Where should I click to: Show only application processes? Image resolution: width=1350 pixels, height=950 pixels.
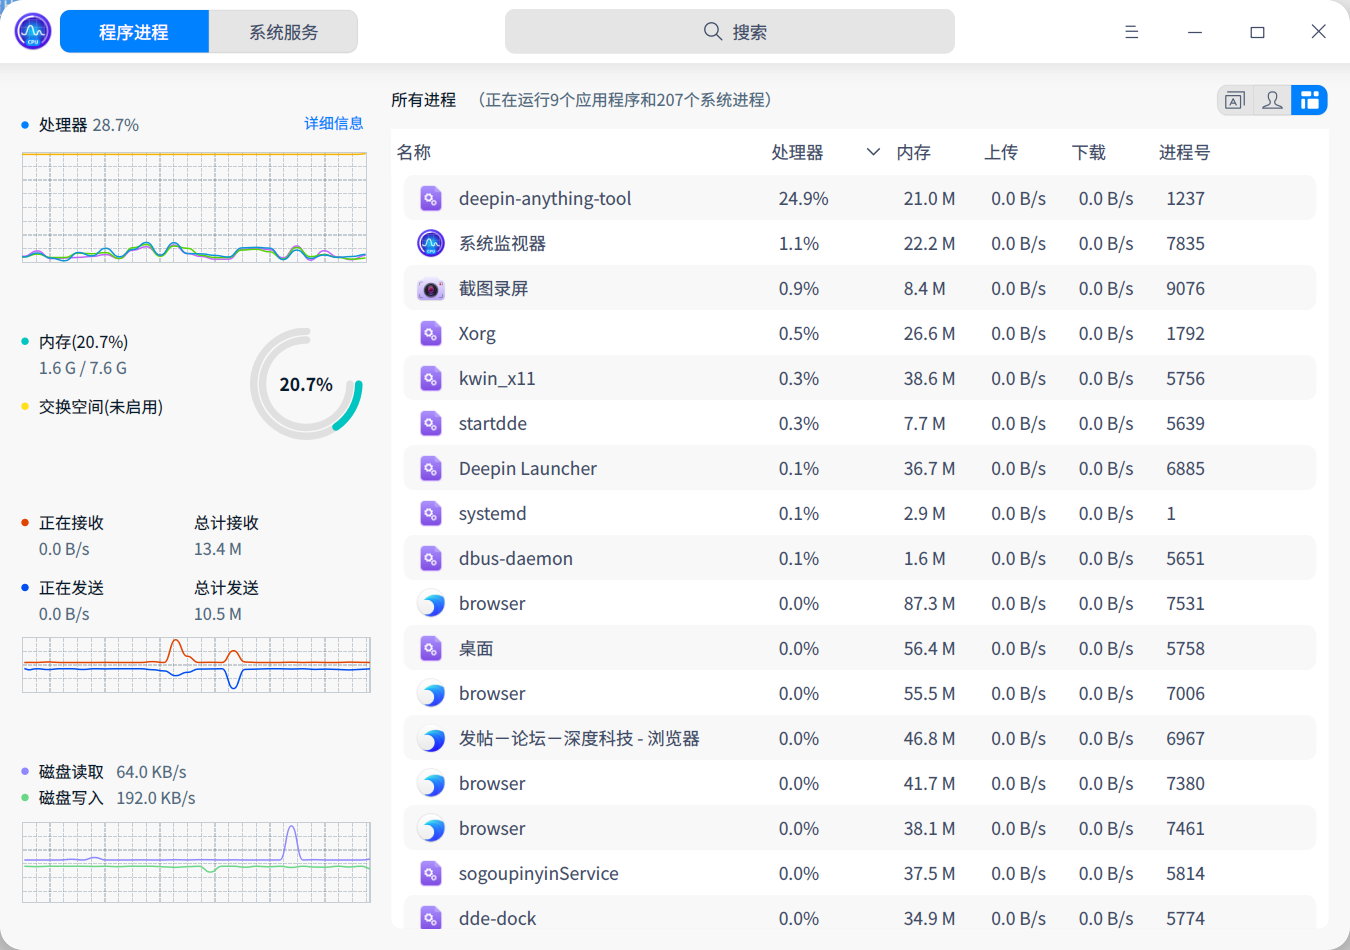pyautogui.click(x=1235, y=100)
